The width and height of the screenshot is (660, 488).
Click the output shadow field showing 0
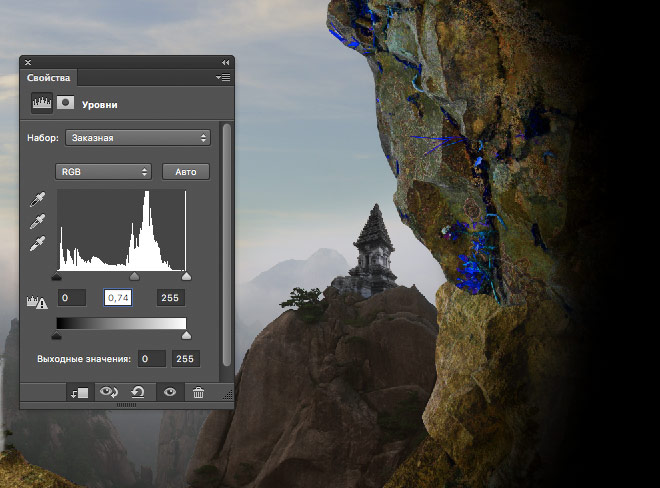click(152, 359)
